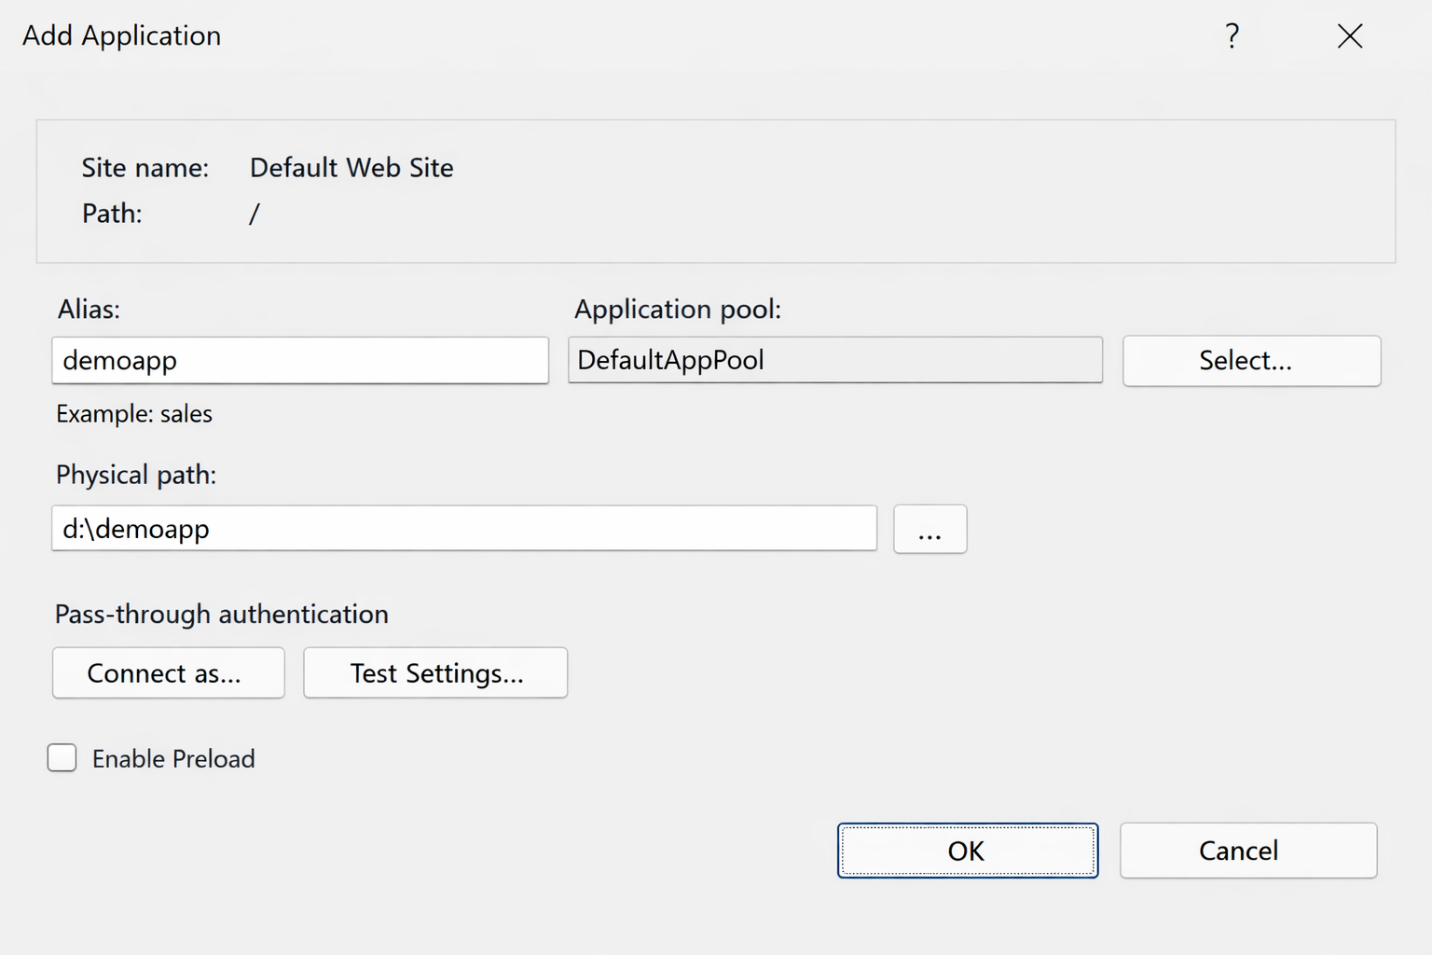Viewport: 1432px width, 955px height.
Task: Click the 'Alias:' label
Action: [x=88, y=309]
